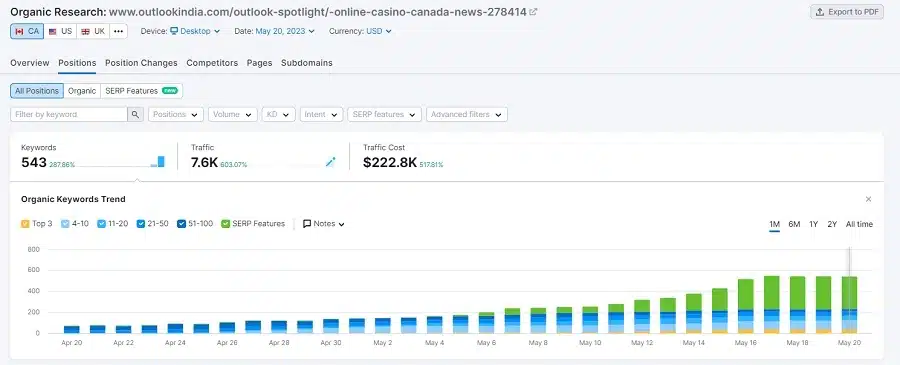900x365 pixels.
Task: Click the keywords mini bar chart icon
Action: point(158,162)
